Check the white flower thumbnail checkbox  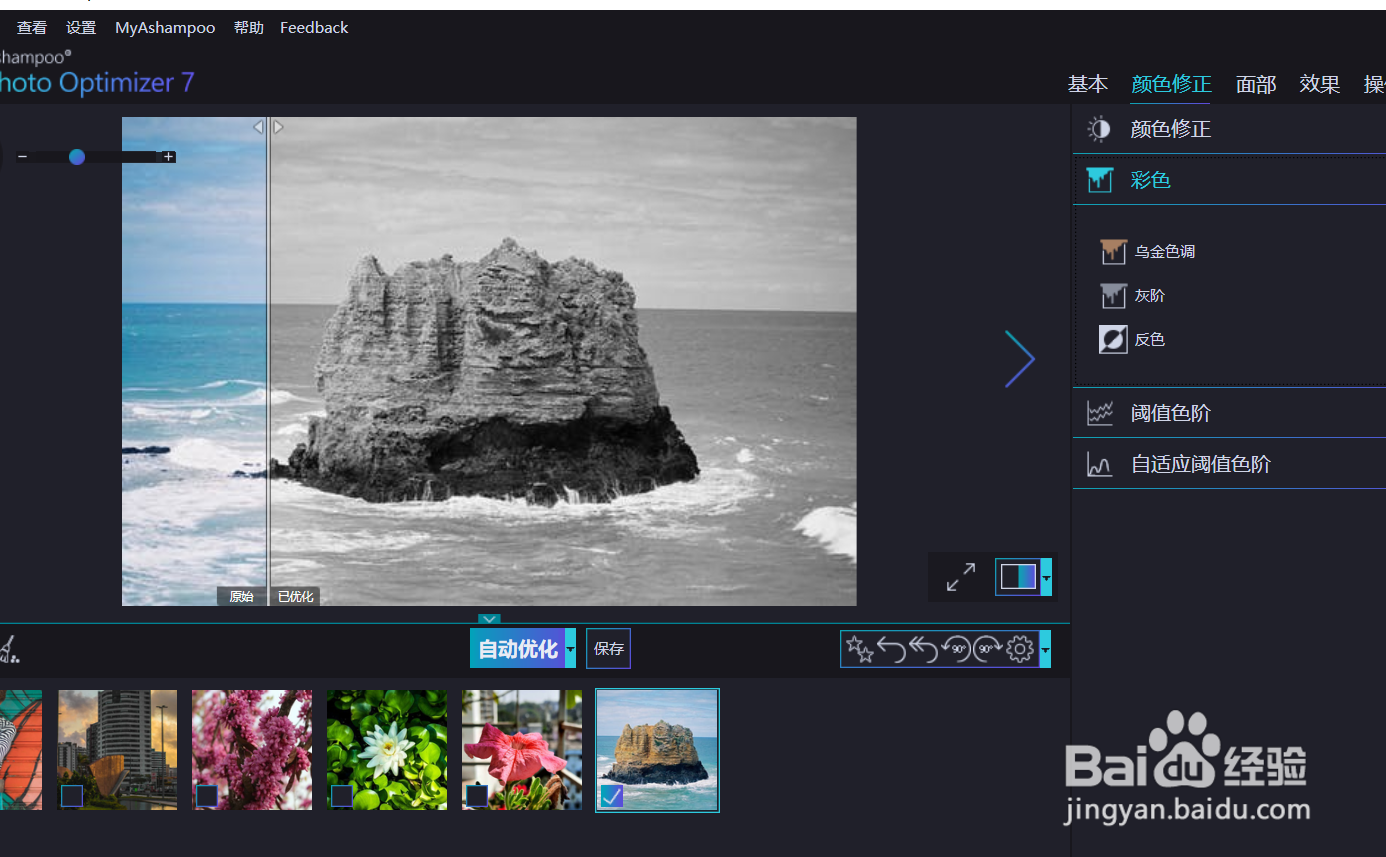342,796
